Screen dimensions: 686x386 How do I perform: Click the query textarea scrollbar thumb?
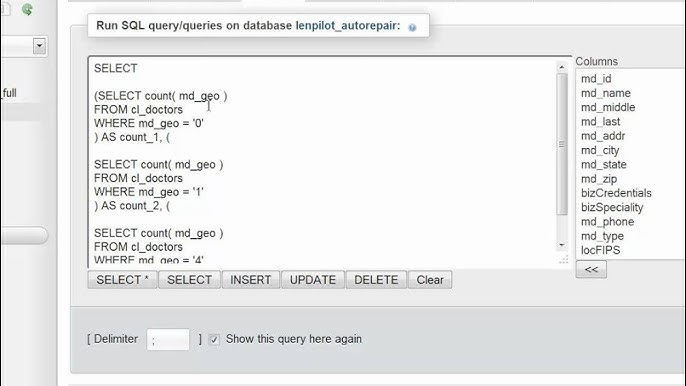point(562,144)
